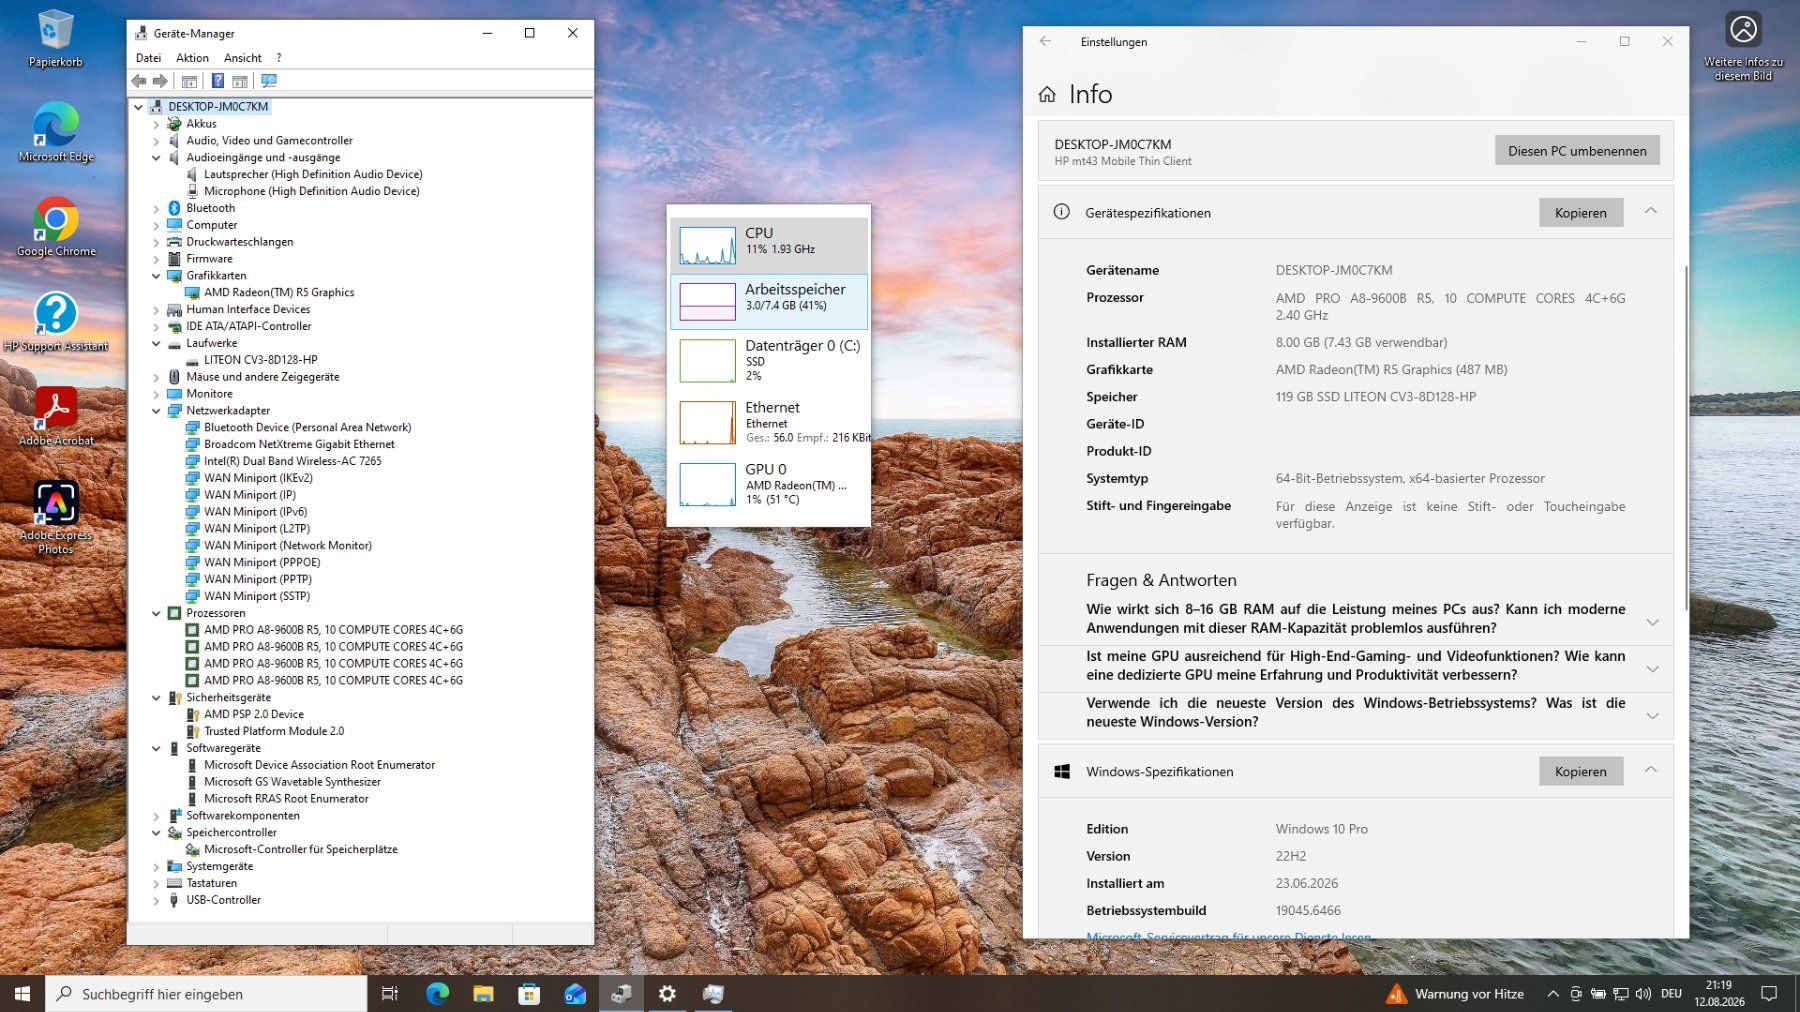Open Datei menu in Geräte-Manager
The height and width of the screenshot is (1012, 1800).
[148, 58]
